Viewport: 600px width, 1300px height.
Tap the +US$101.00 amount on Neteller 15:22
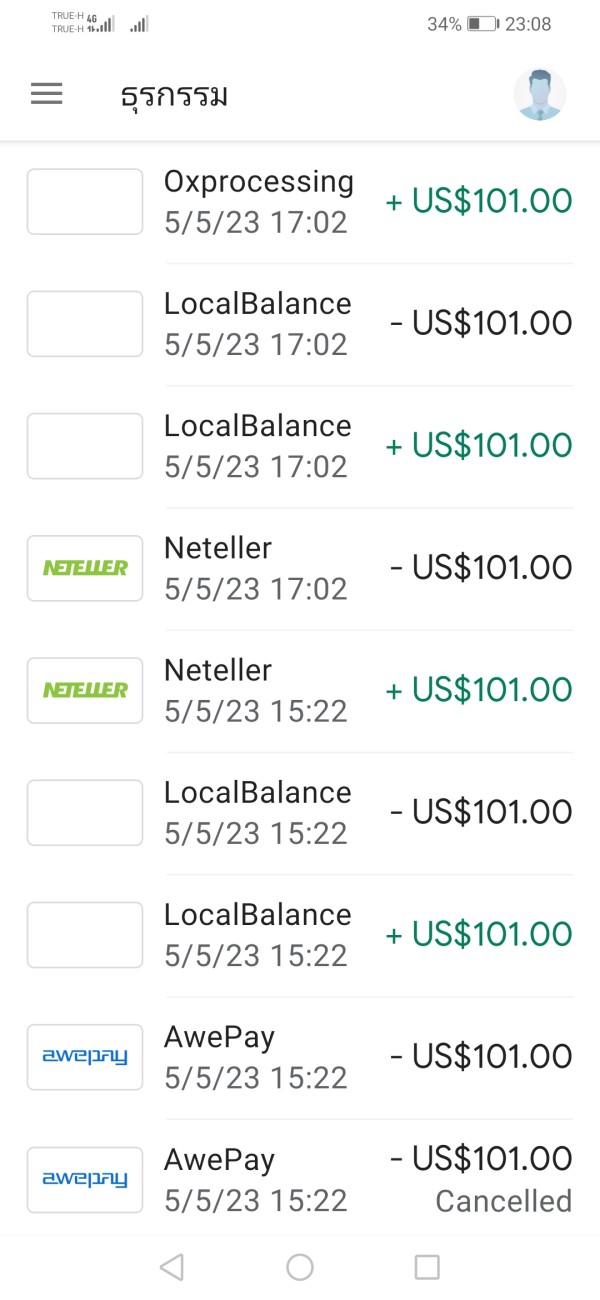pos(479,690)
